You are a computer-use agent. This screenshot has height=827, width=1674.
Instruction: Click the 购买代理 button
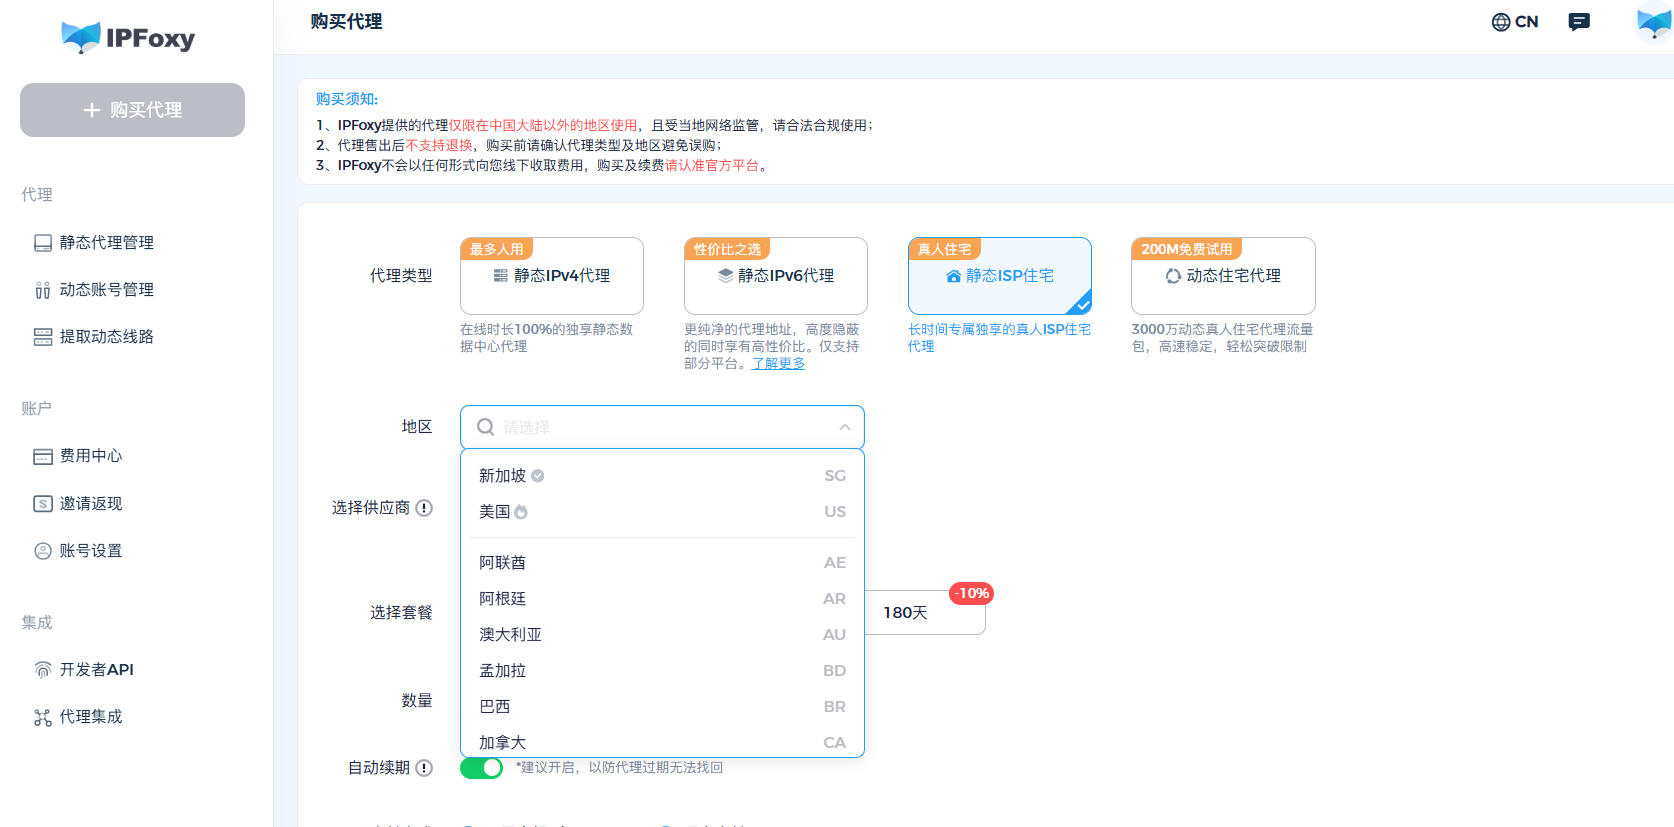pos(132,110)
